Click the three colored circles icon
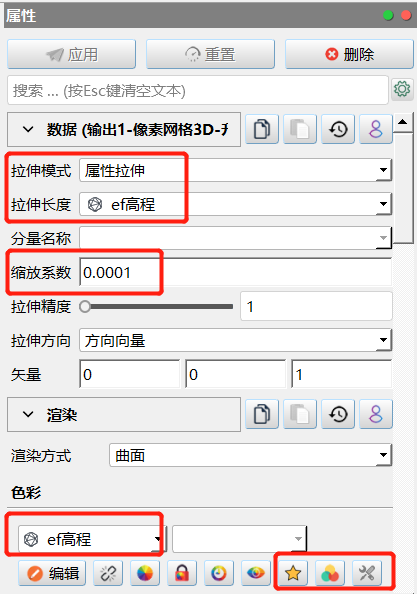The image size is (417, 594). 330,573
